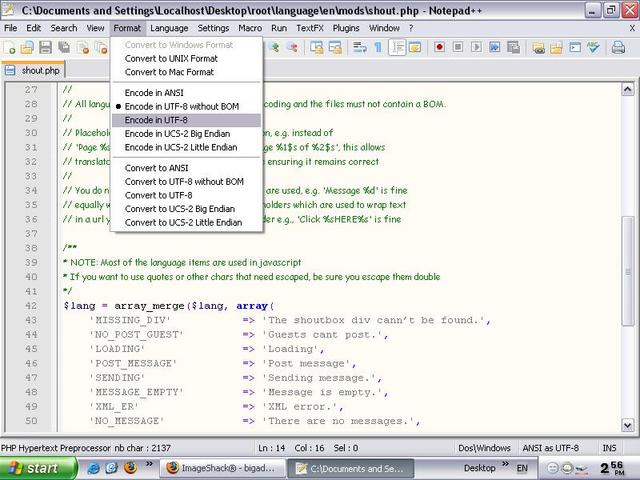Choose Convert to Mac Format
640x480 pixels.
pos(186,72)
